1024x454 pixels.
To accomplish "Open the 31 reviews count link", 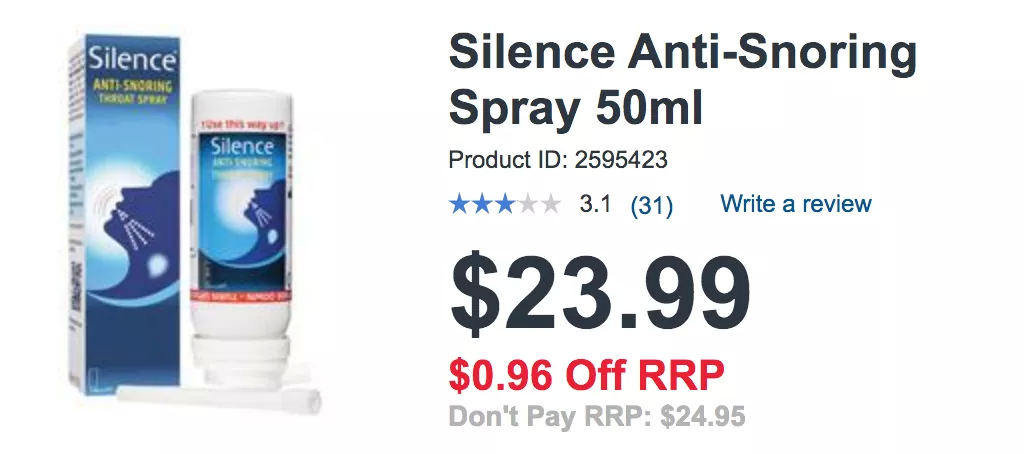I will pyautogui.click(x=651, y=205).
